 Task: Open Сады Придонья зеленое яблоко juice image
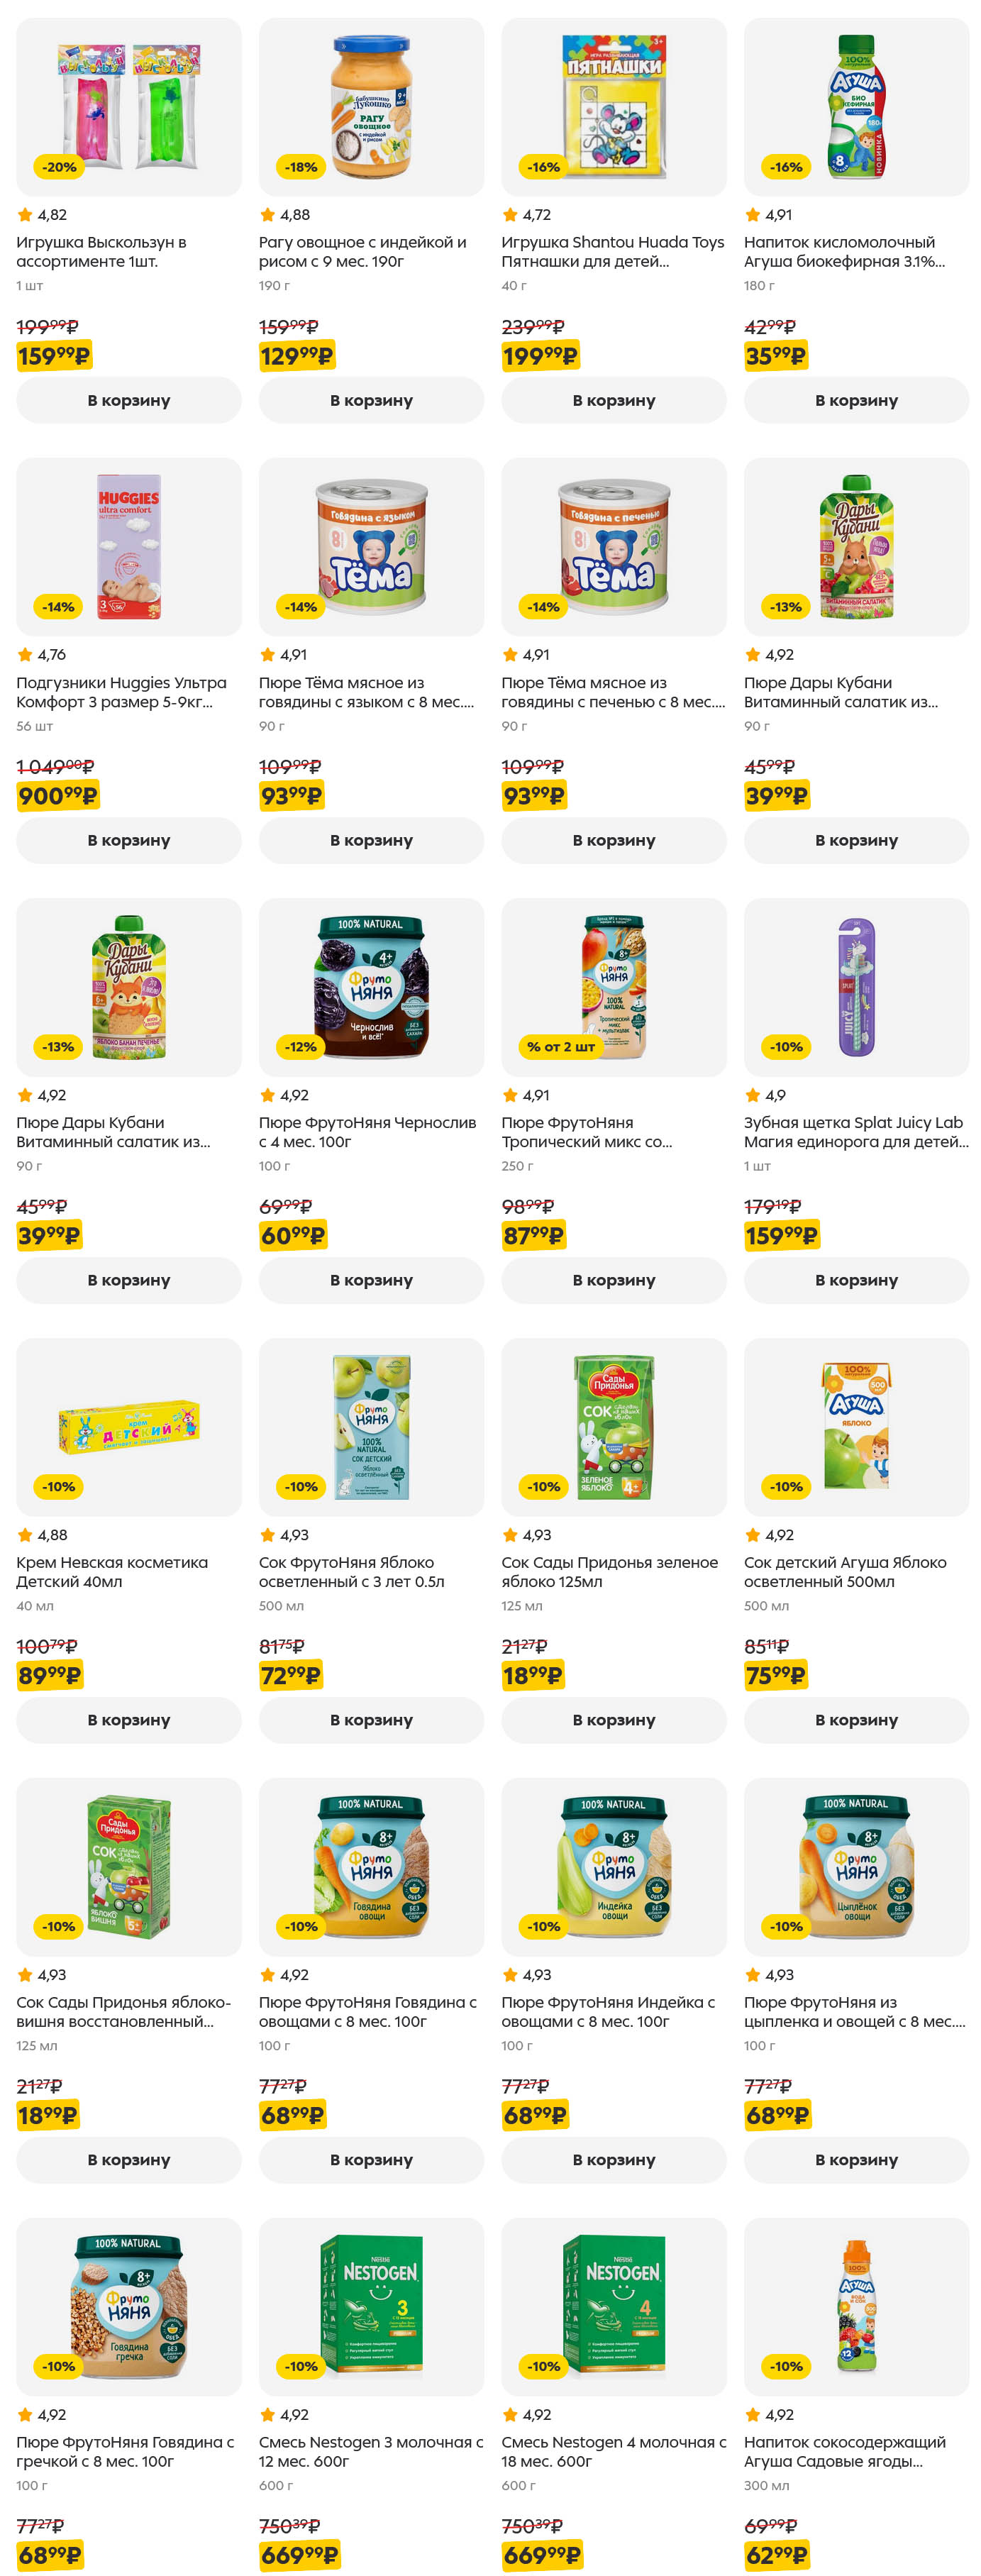(x=613, y=1426)
